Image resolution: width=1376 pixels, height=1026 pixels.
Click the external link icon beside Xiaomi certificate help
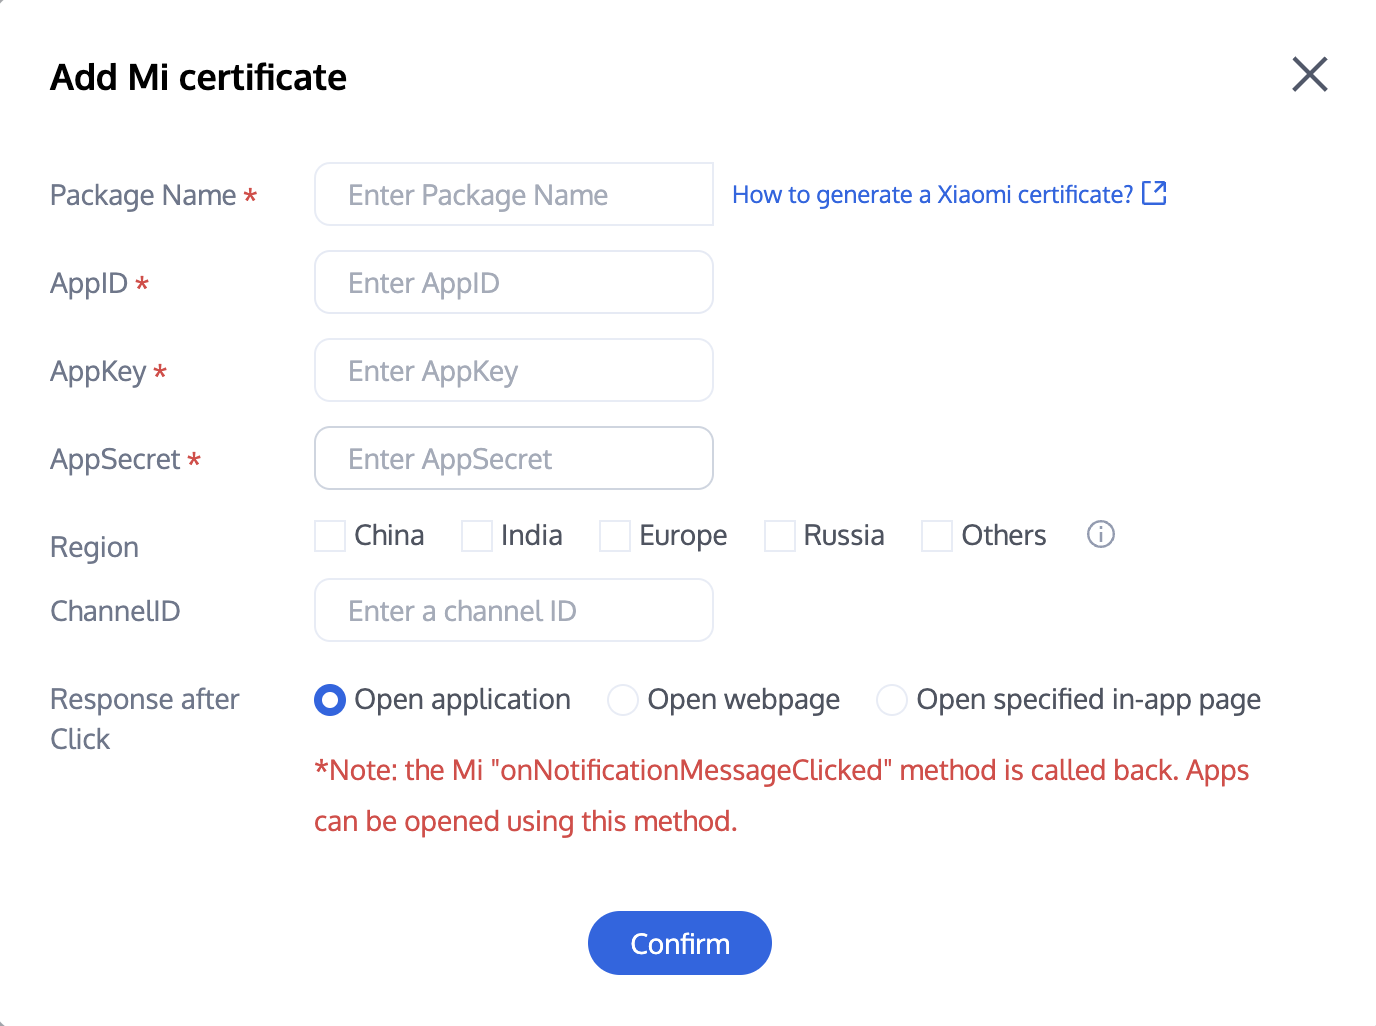point(1154,193)
